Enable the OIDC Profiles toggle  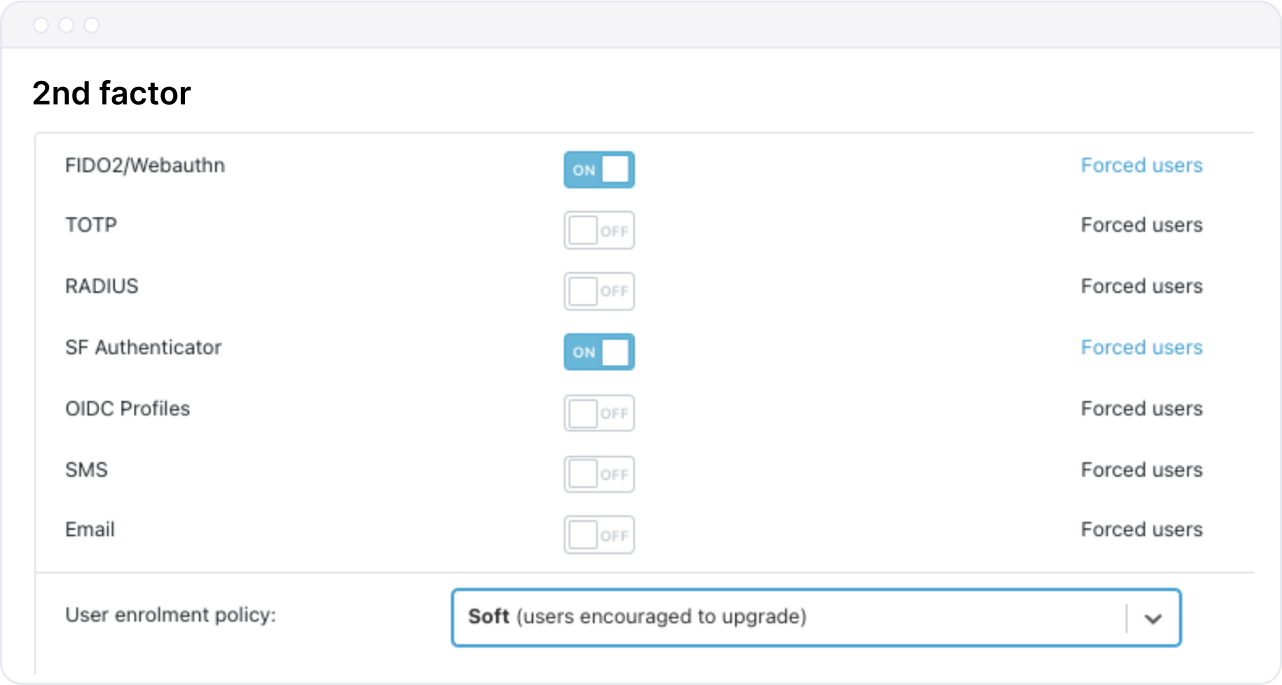point(599,413)
